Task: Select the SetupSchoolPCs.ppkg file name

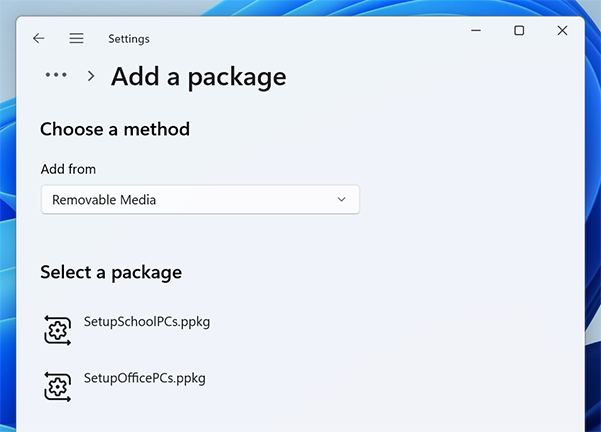Action: [x=146, y=322]
